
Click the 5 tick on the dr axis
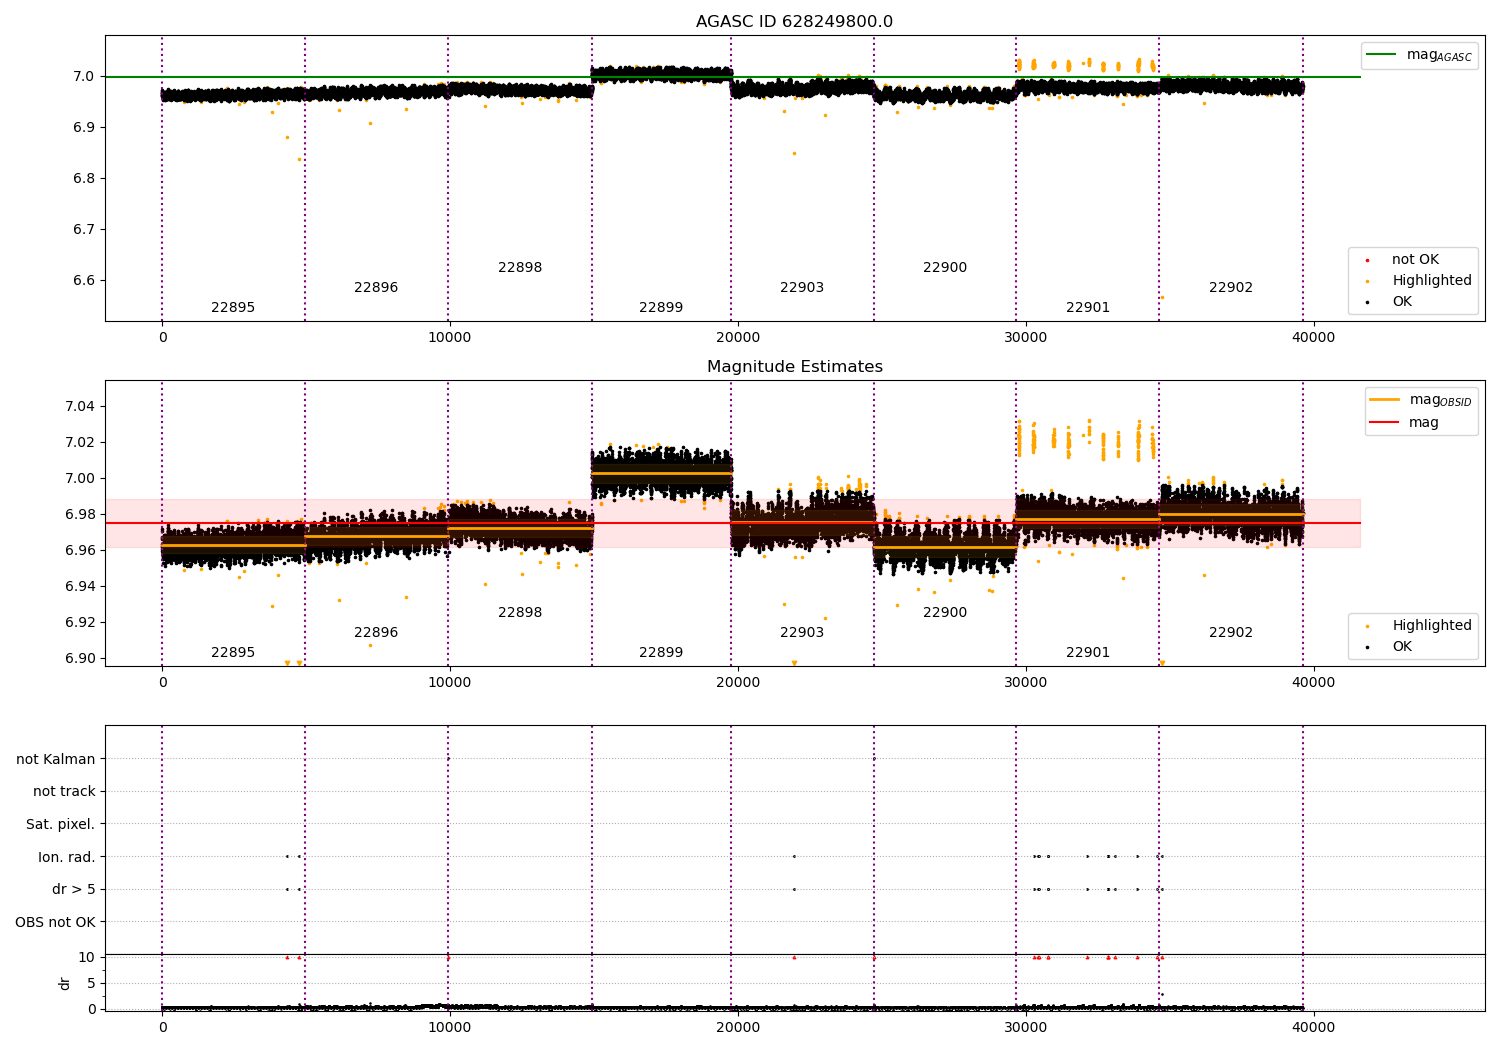pos(92,983)
